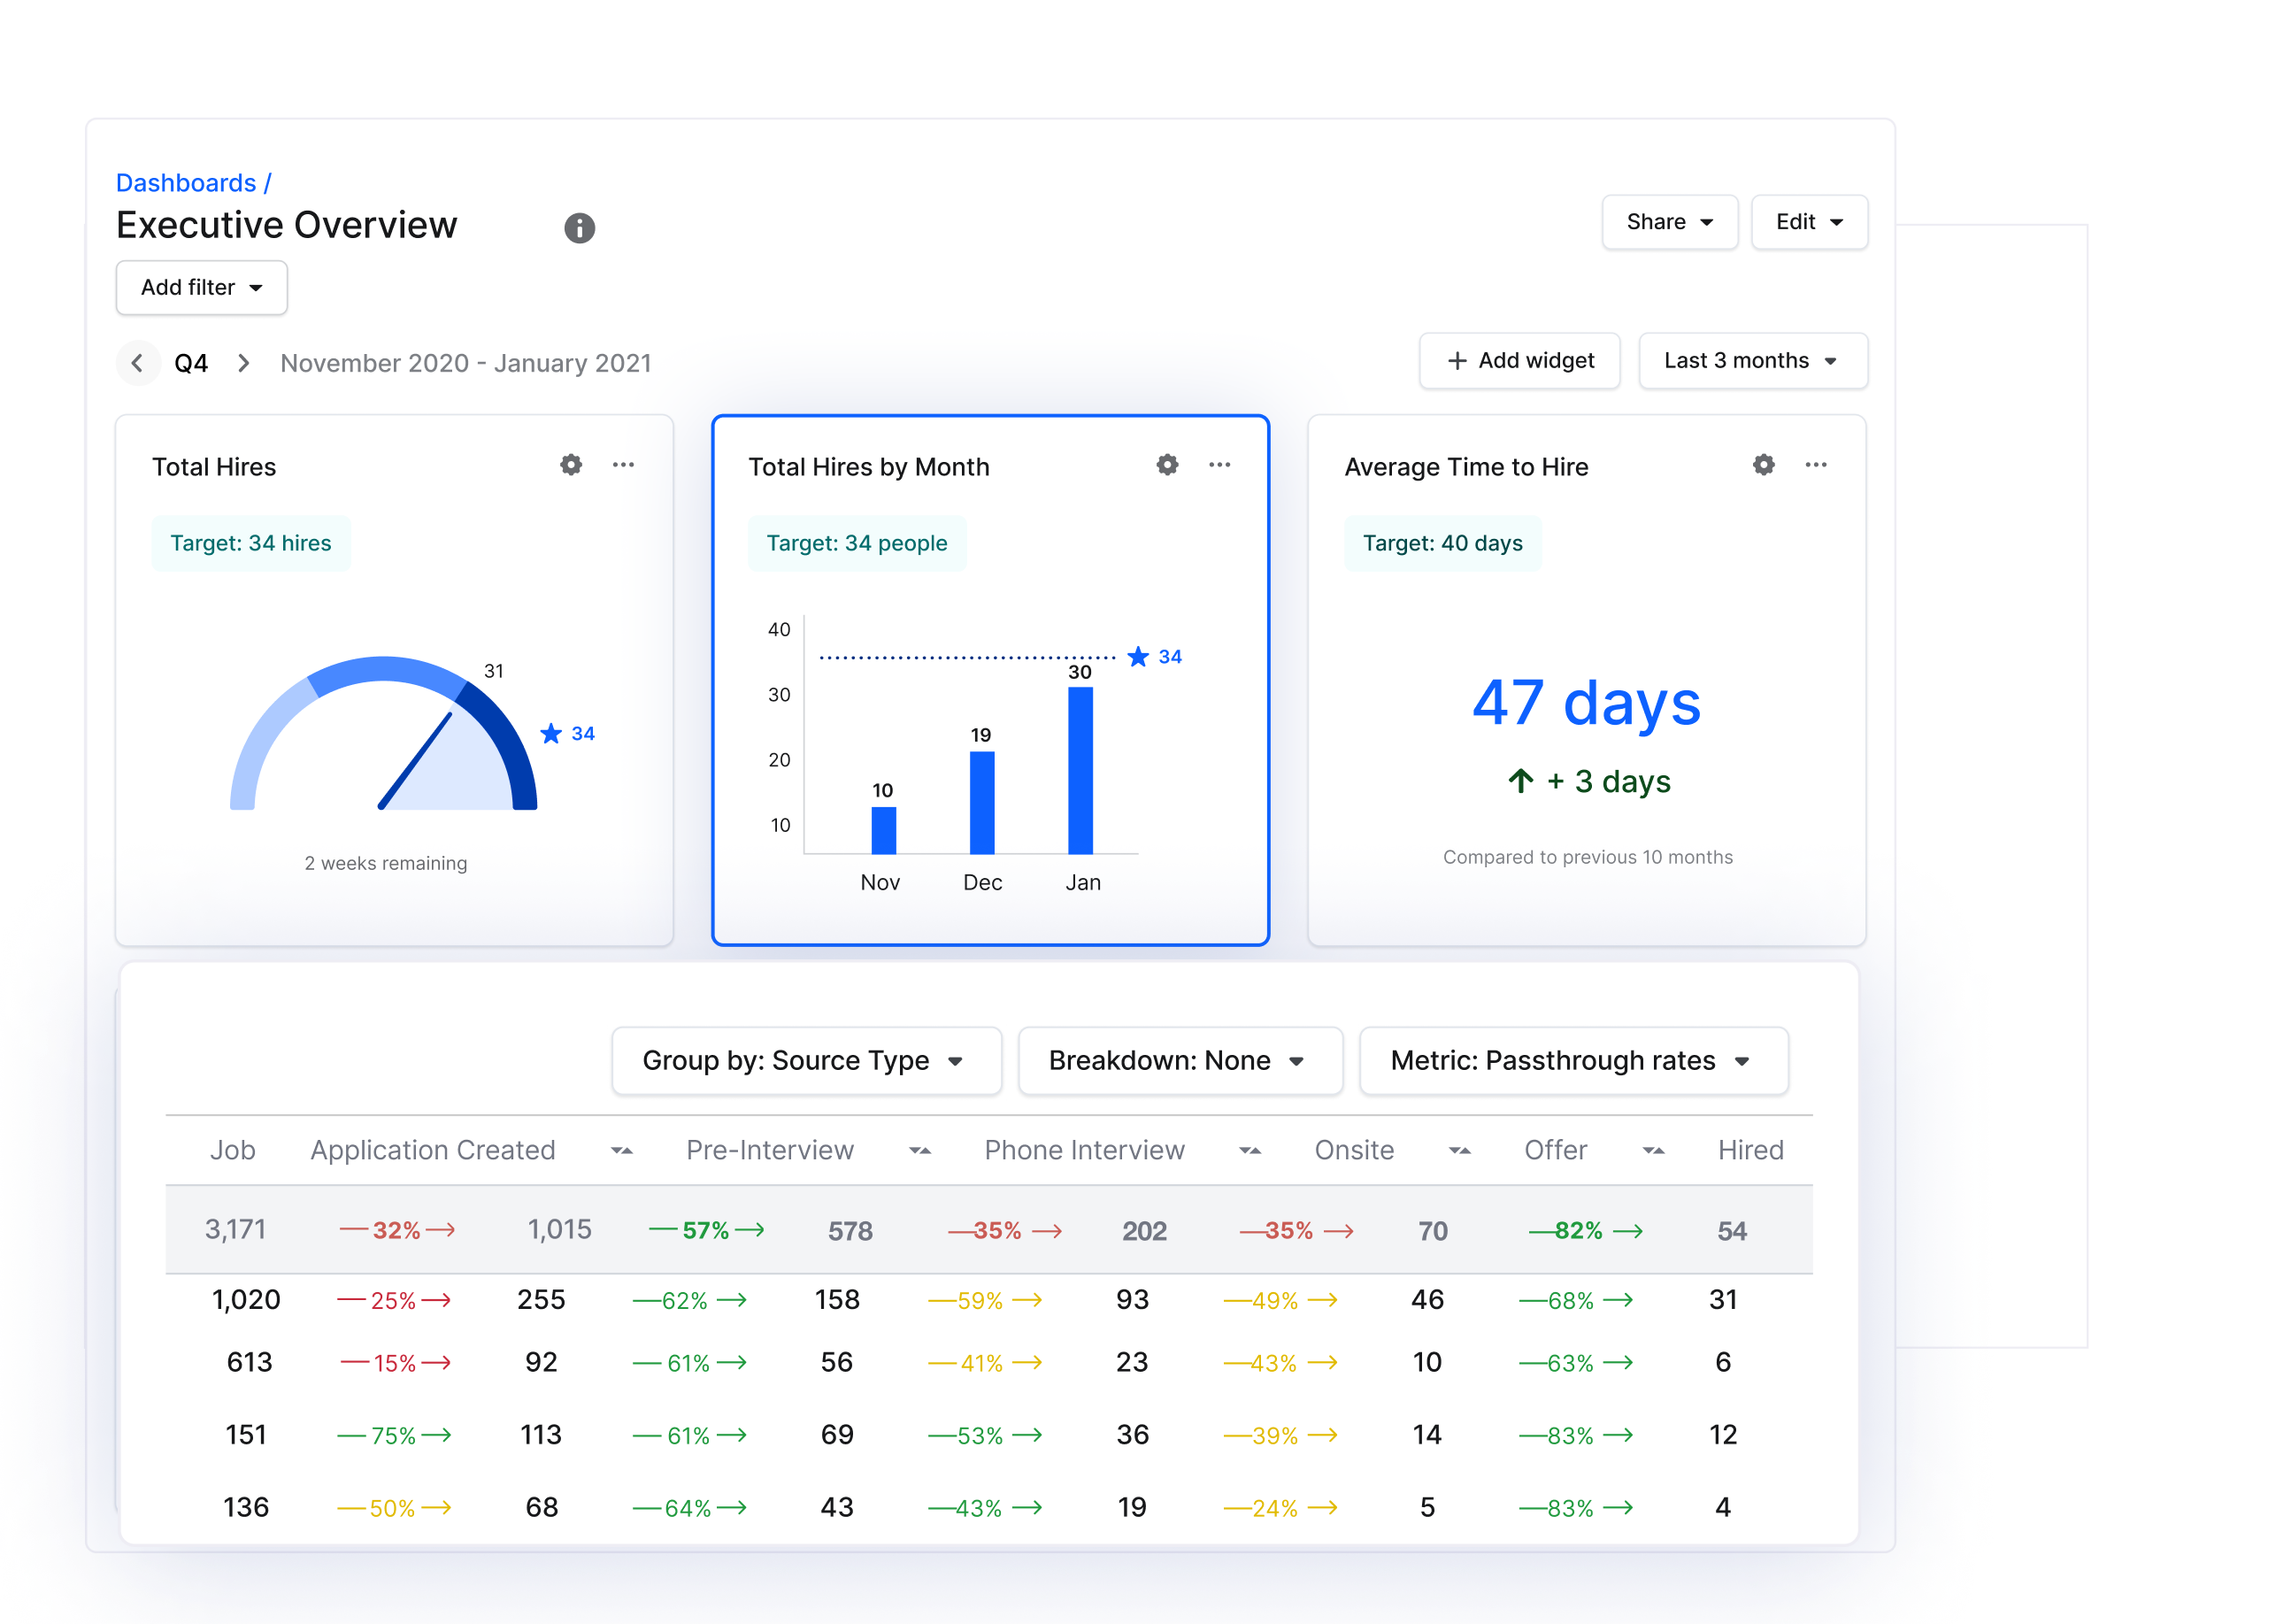This screenshot has width=2276, height=1624.
Task: Go to next quarter with right chevron
Action: tap(243, 363)
